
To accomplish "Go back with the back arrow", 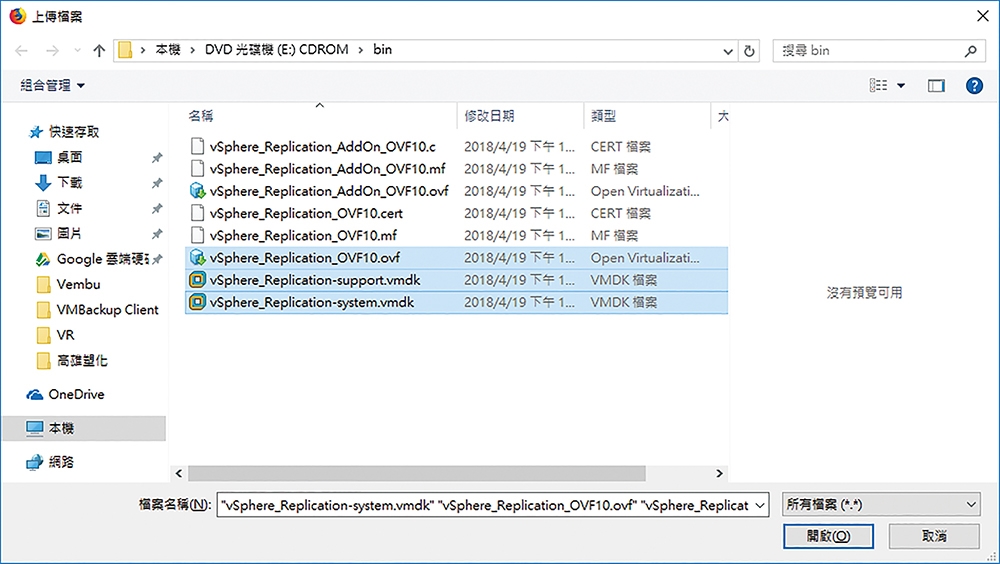I will point(22,50).
